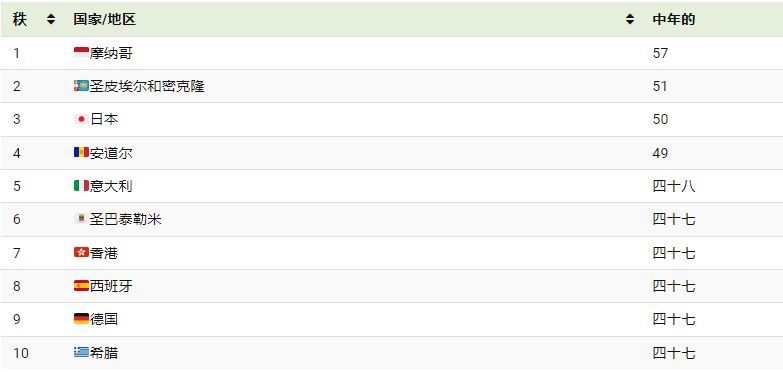Click the Saint Barthélemy flag icon
Screen dimensions: 783x372
(81, 219)
